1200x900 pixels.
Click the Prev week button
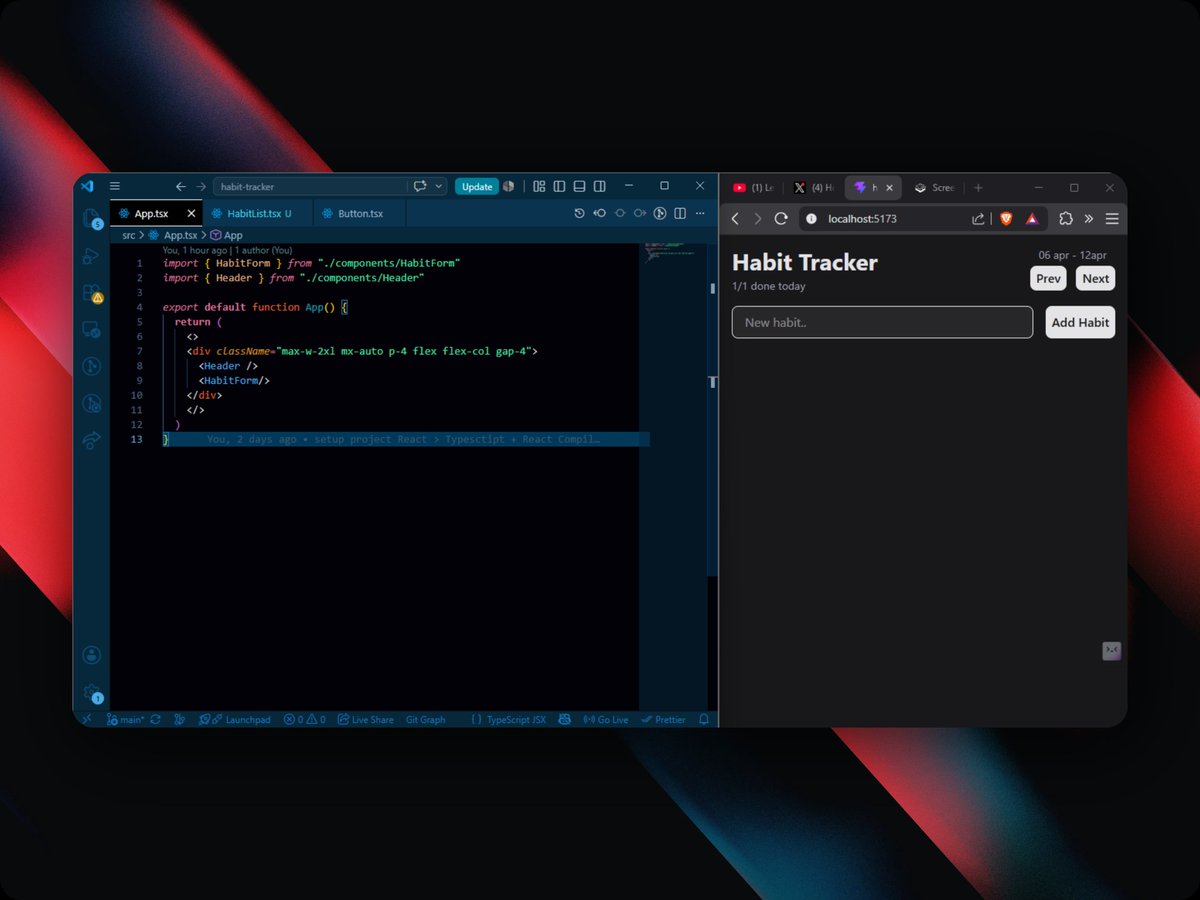(x=1048, y=278)
